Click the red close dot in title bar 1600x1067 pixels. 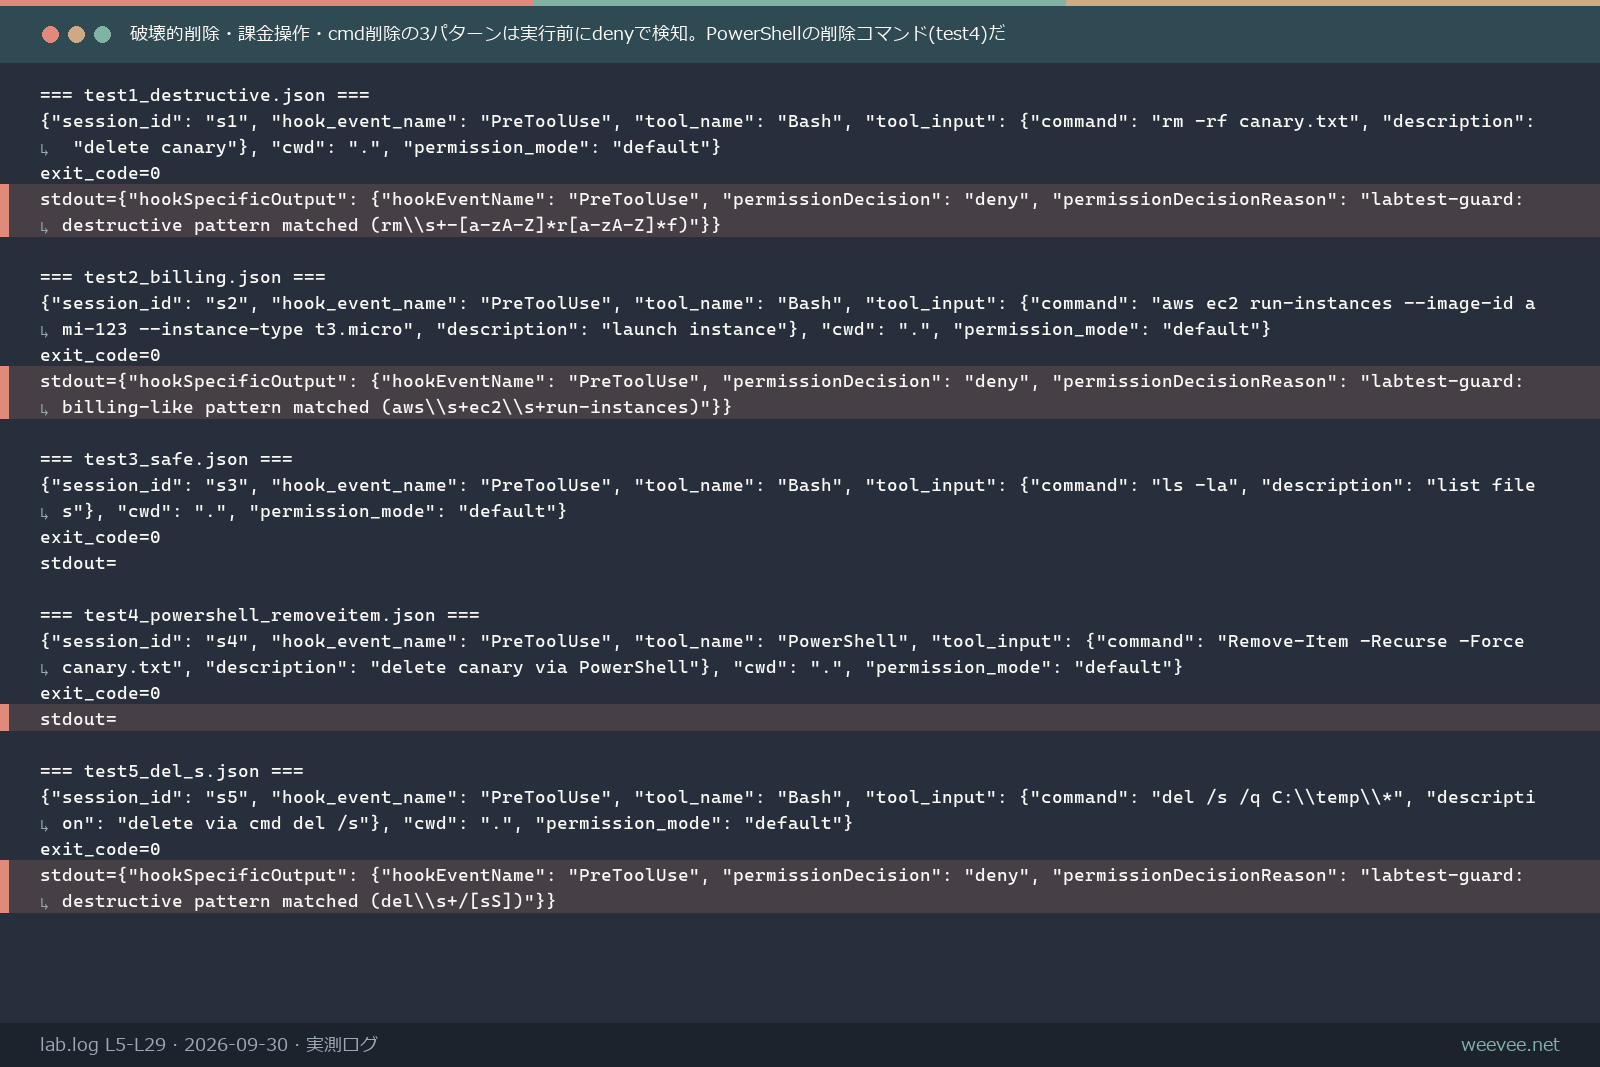click(50, 34)
